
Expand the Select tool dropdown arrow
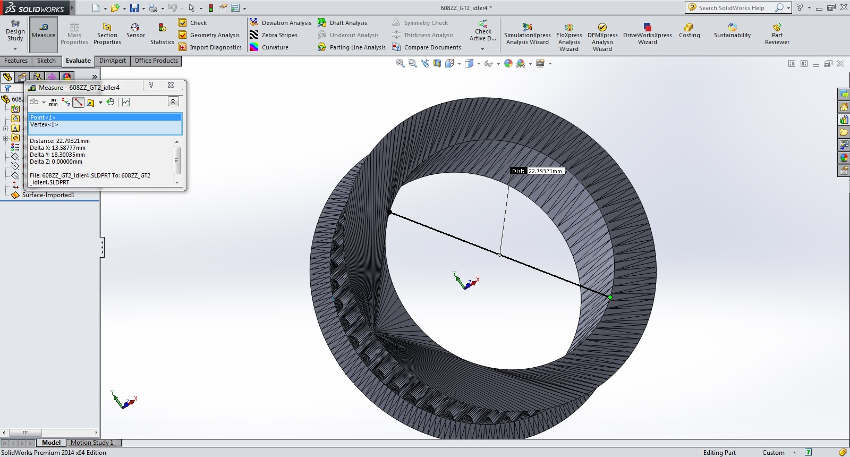point(201,8)
